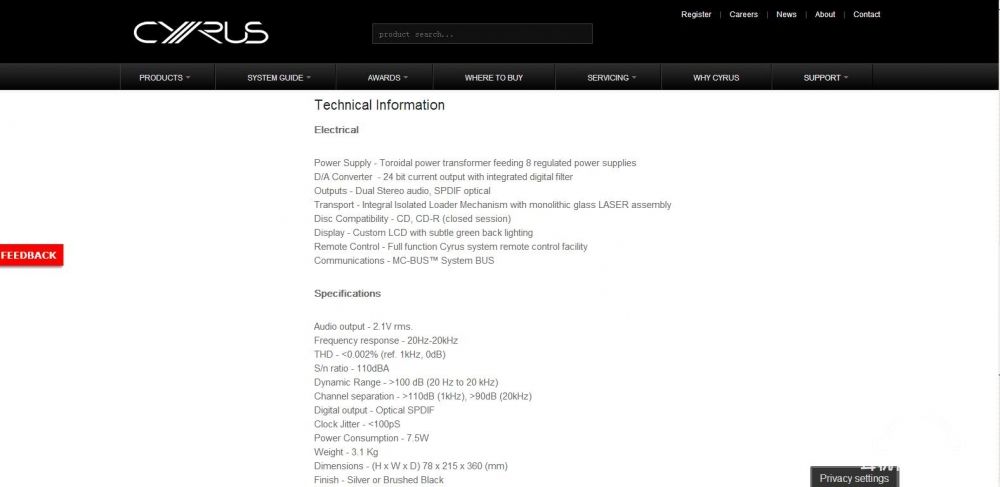Select the Power Supply toroidal transformer line
The image size is (1000, 487).
[475, 163]
